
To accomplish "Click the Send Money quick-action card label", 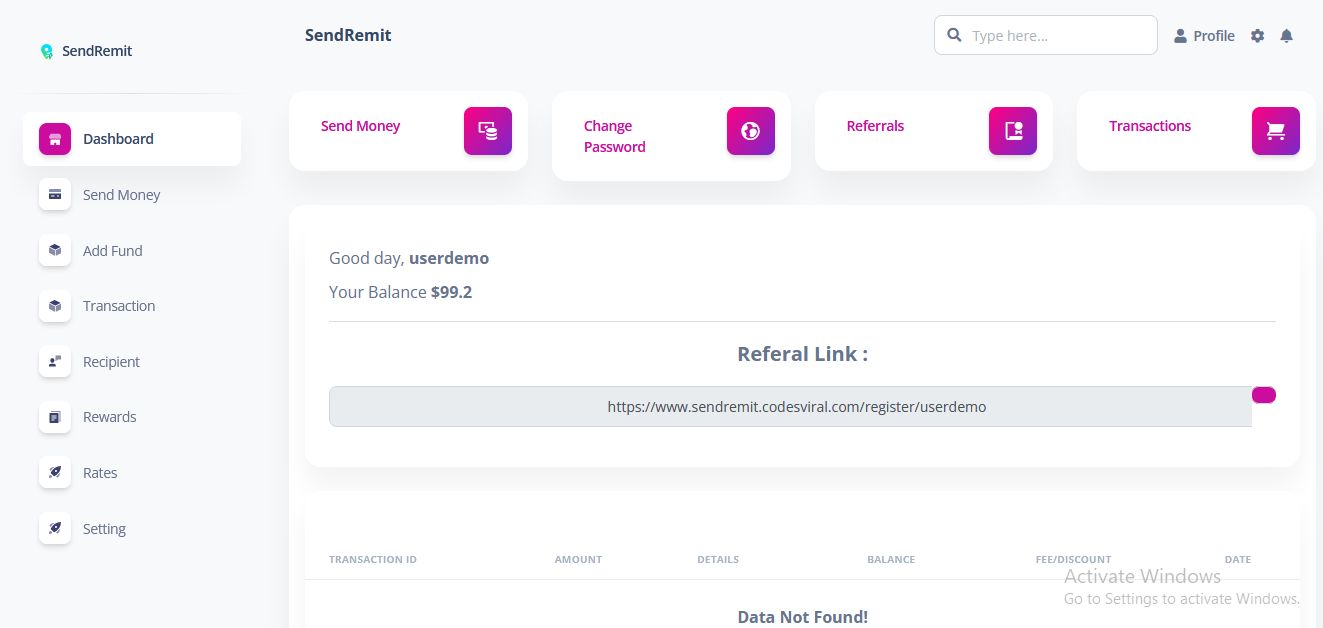I will tap(360, 126).
